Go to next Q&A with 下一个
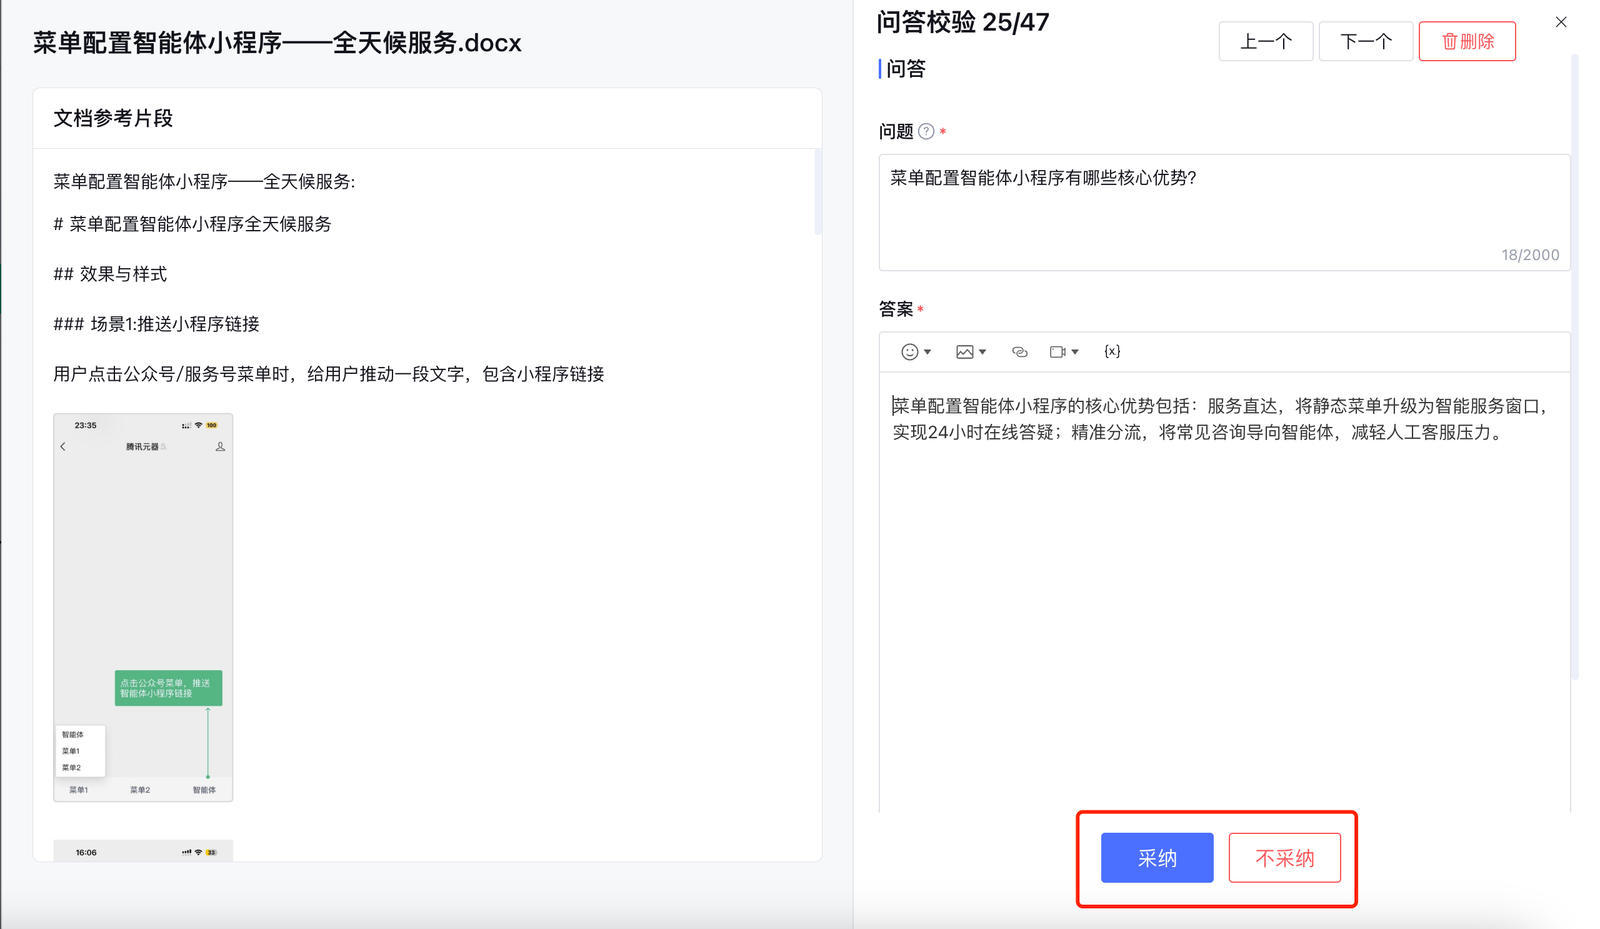Image resolution: width=1600 pixels, height=929 pixels. 1365,42
